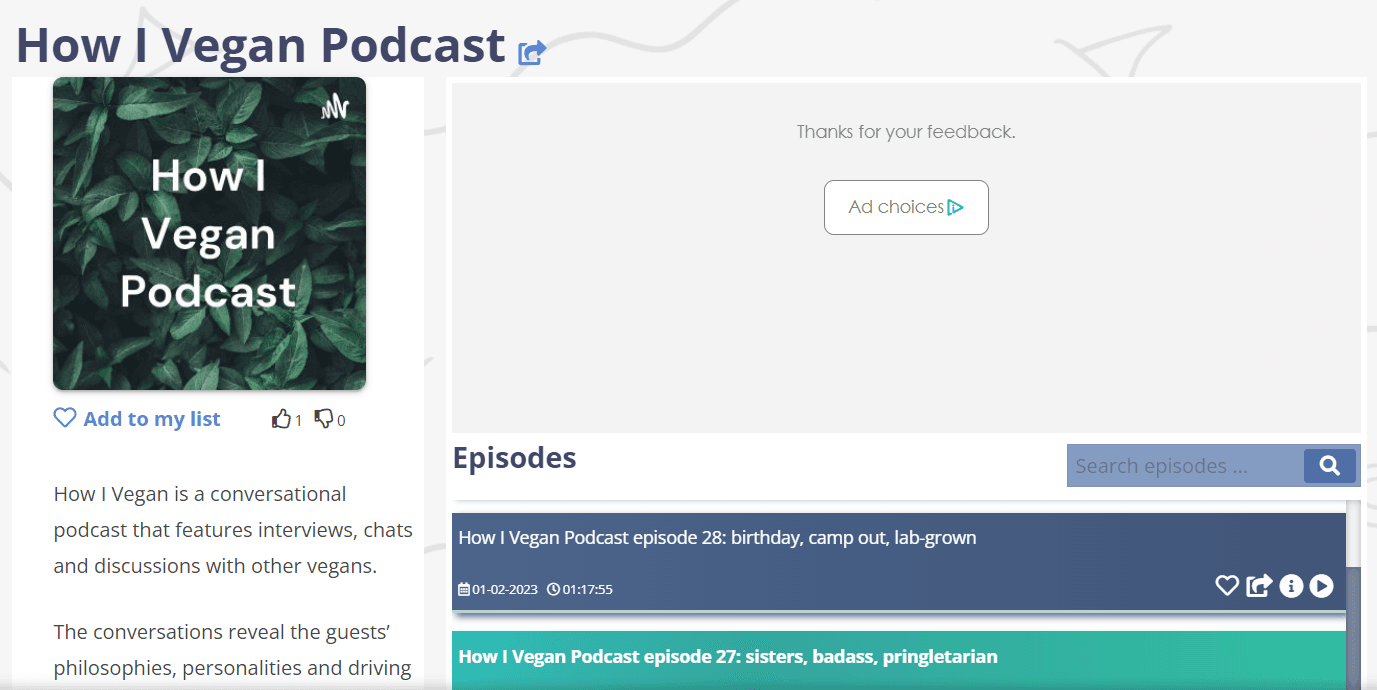
Task: Click the Ad choices button
Action: point(906,207)
